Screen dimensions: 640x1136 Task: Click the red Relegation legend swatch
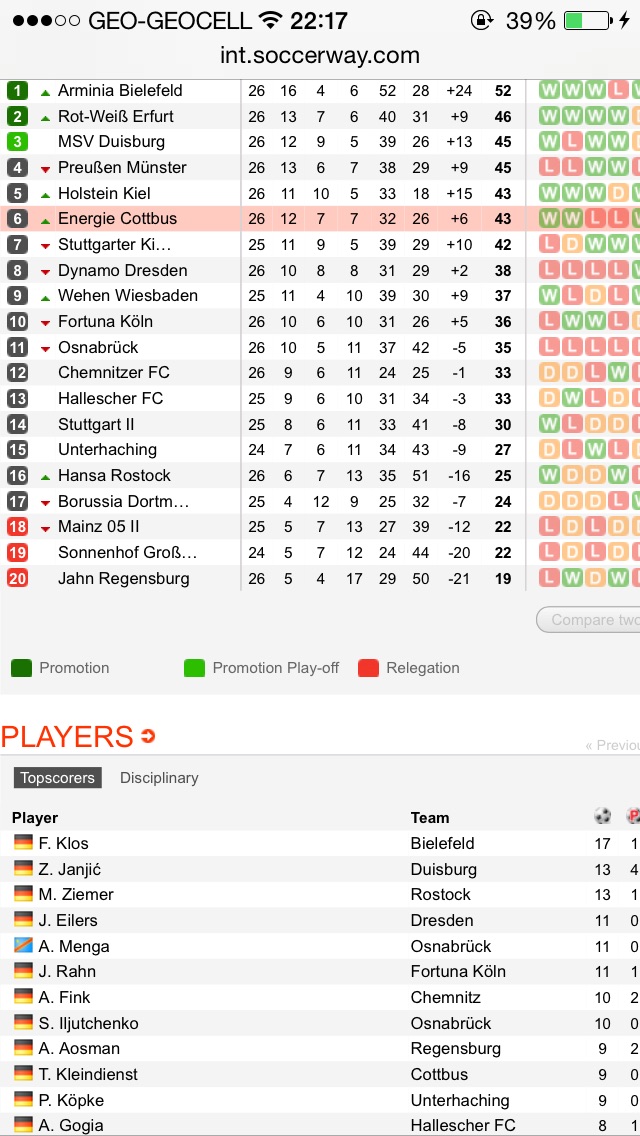(368, 668)
